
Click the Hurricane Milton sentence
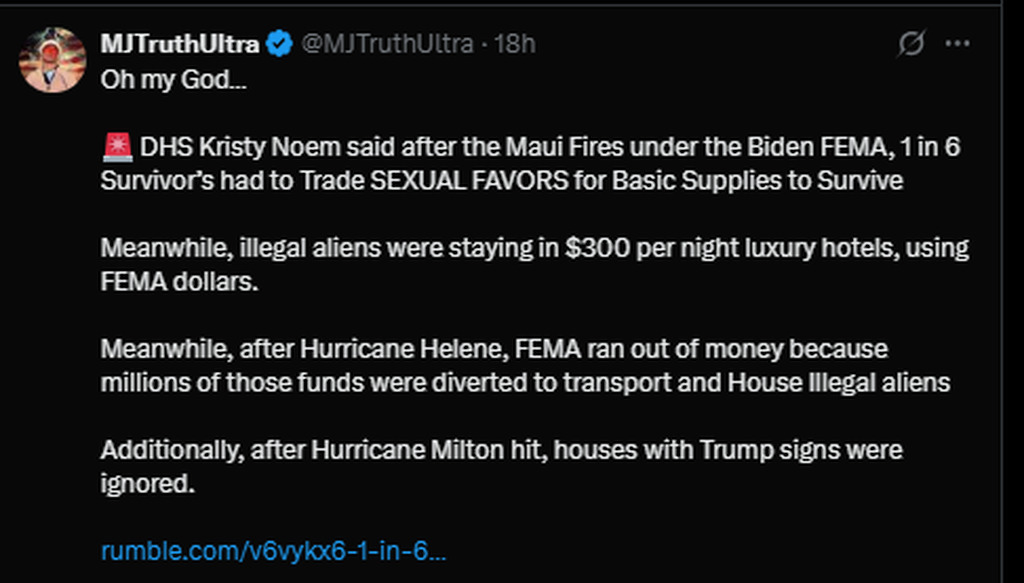[x=501, y=467]
